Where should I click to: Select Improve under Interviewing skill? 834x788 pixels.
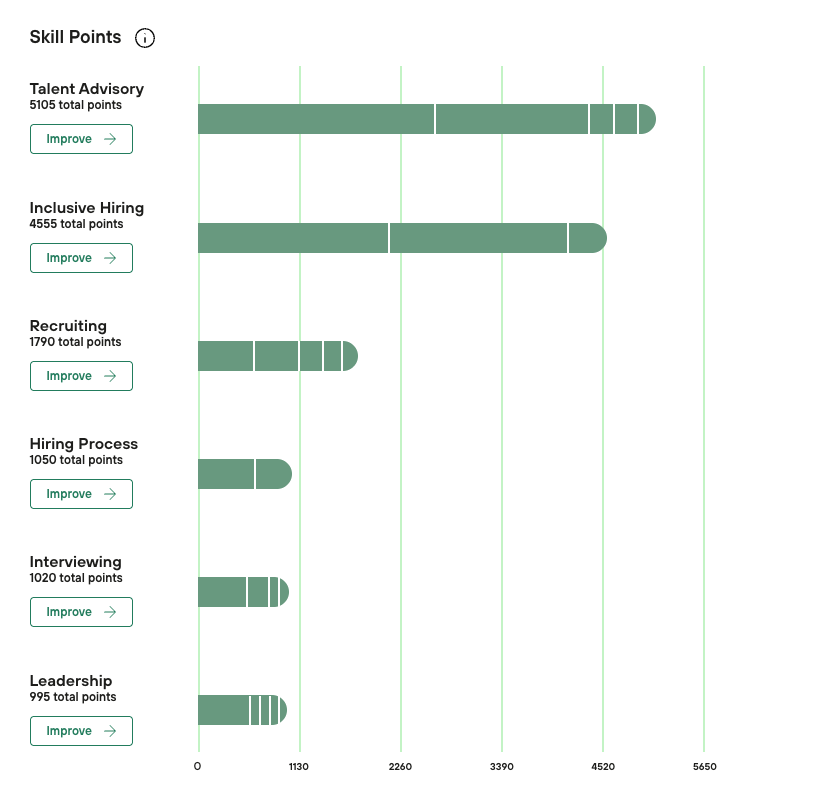point(81,612)
